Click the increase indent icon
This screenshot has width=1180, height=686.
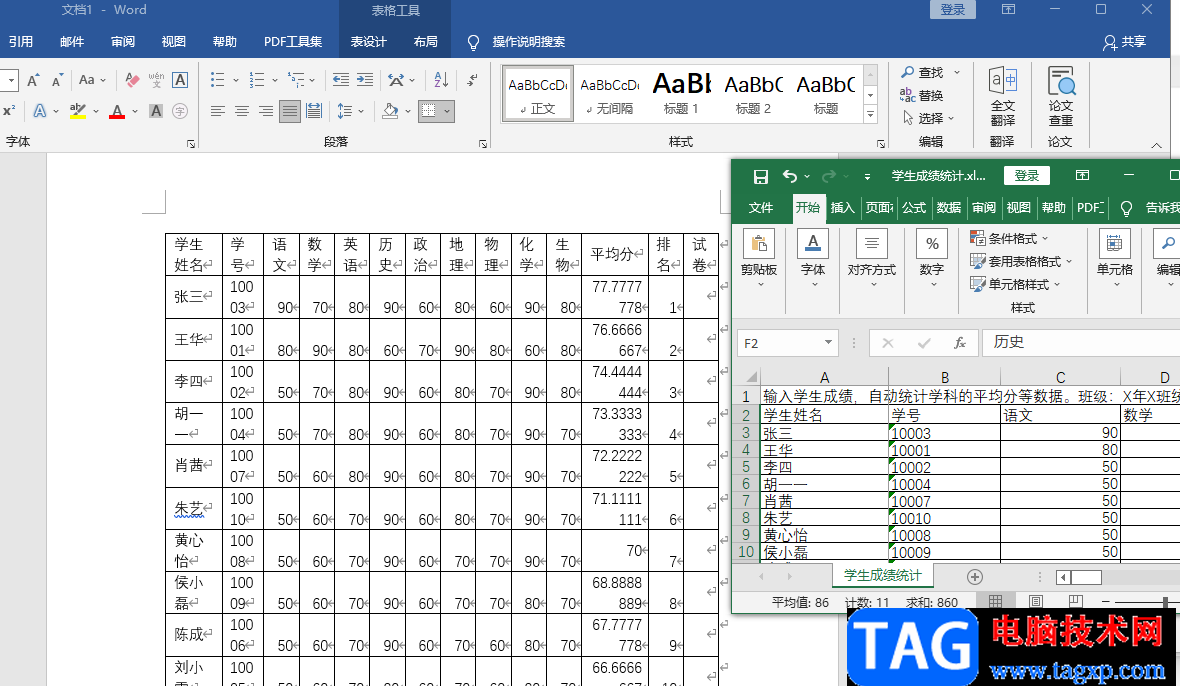click(364, 80)
